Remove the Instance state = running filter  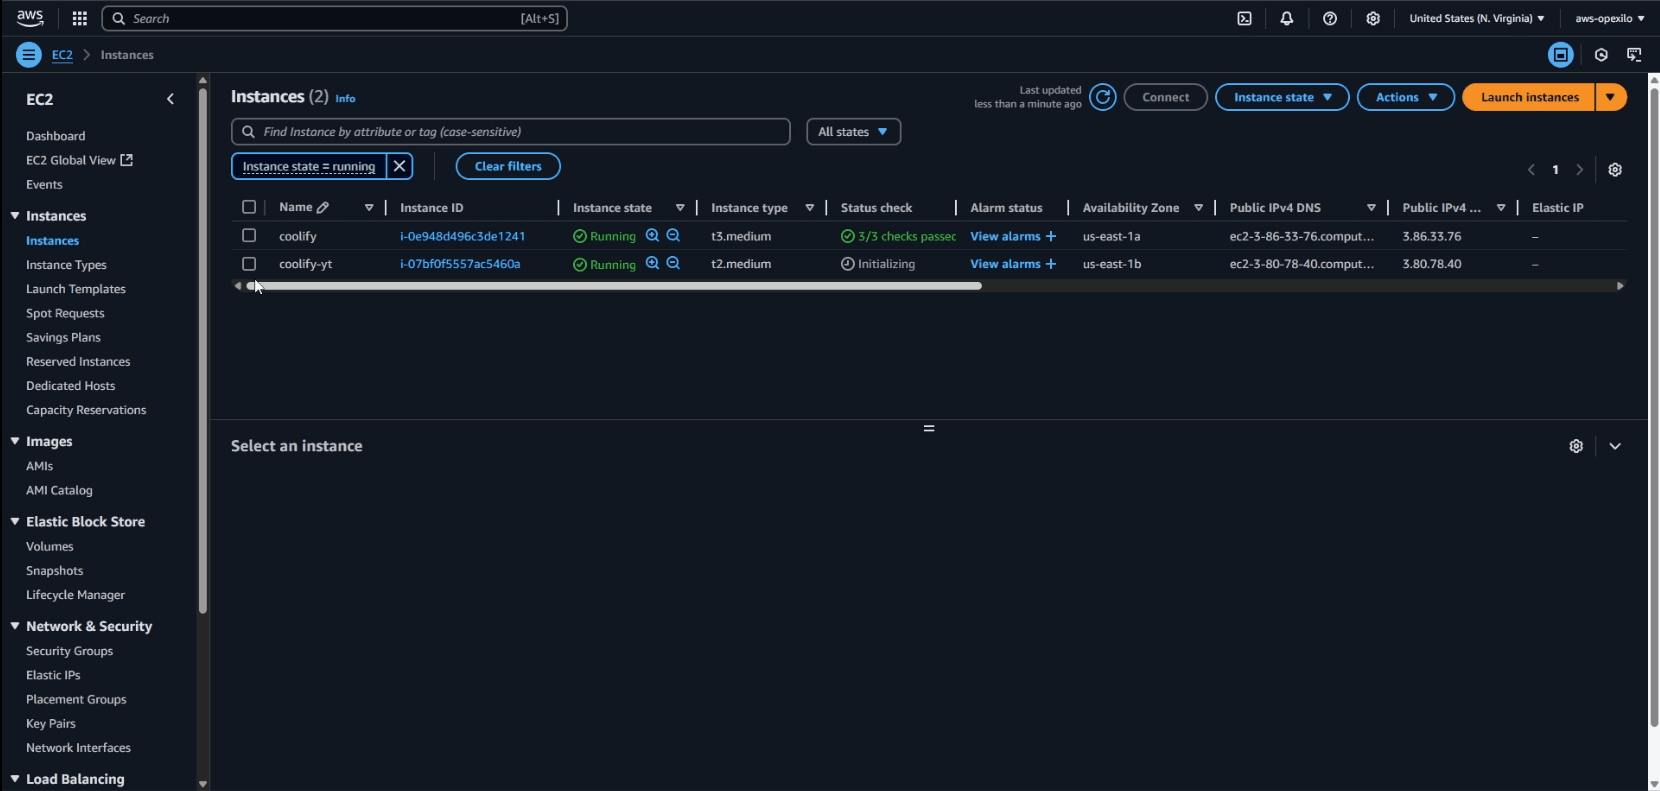coord(399,166)
